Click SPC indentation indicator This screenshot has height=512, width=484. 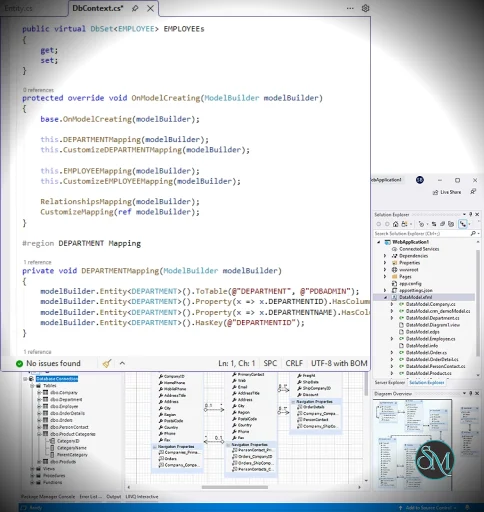[x=270, y=363]
